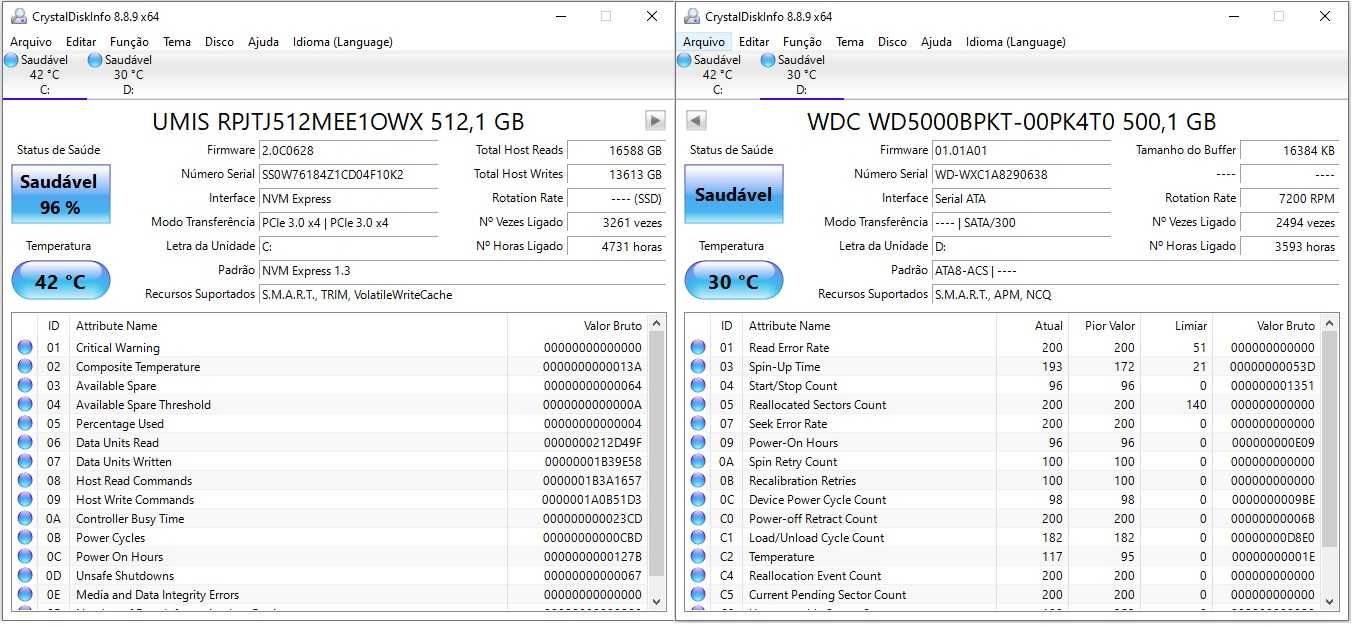Click Total Host Reads value 16588 GB
This screenshot has height=627, width=1353.
616,150
